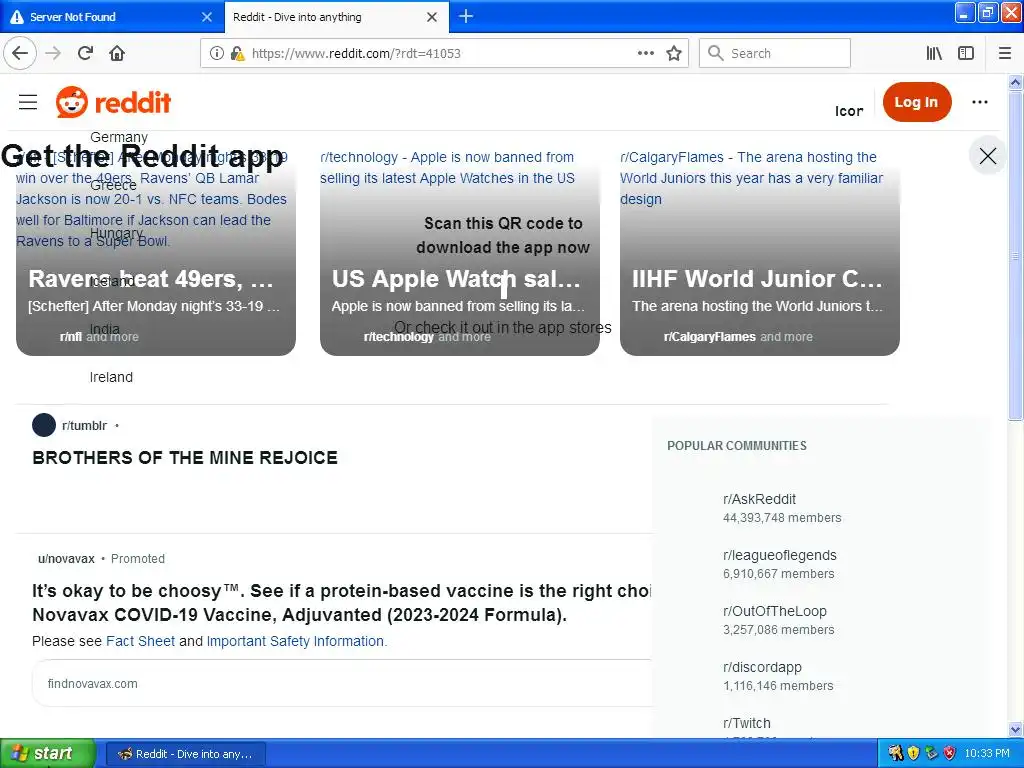
Task: Open page actions three-dot menu in address bar
Action: tap(645, 53)
